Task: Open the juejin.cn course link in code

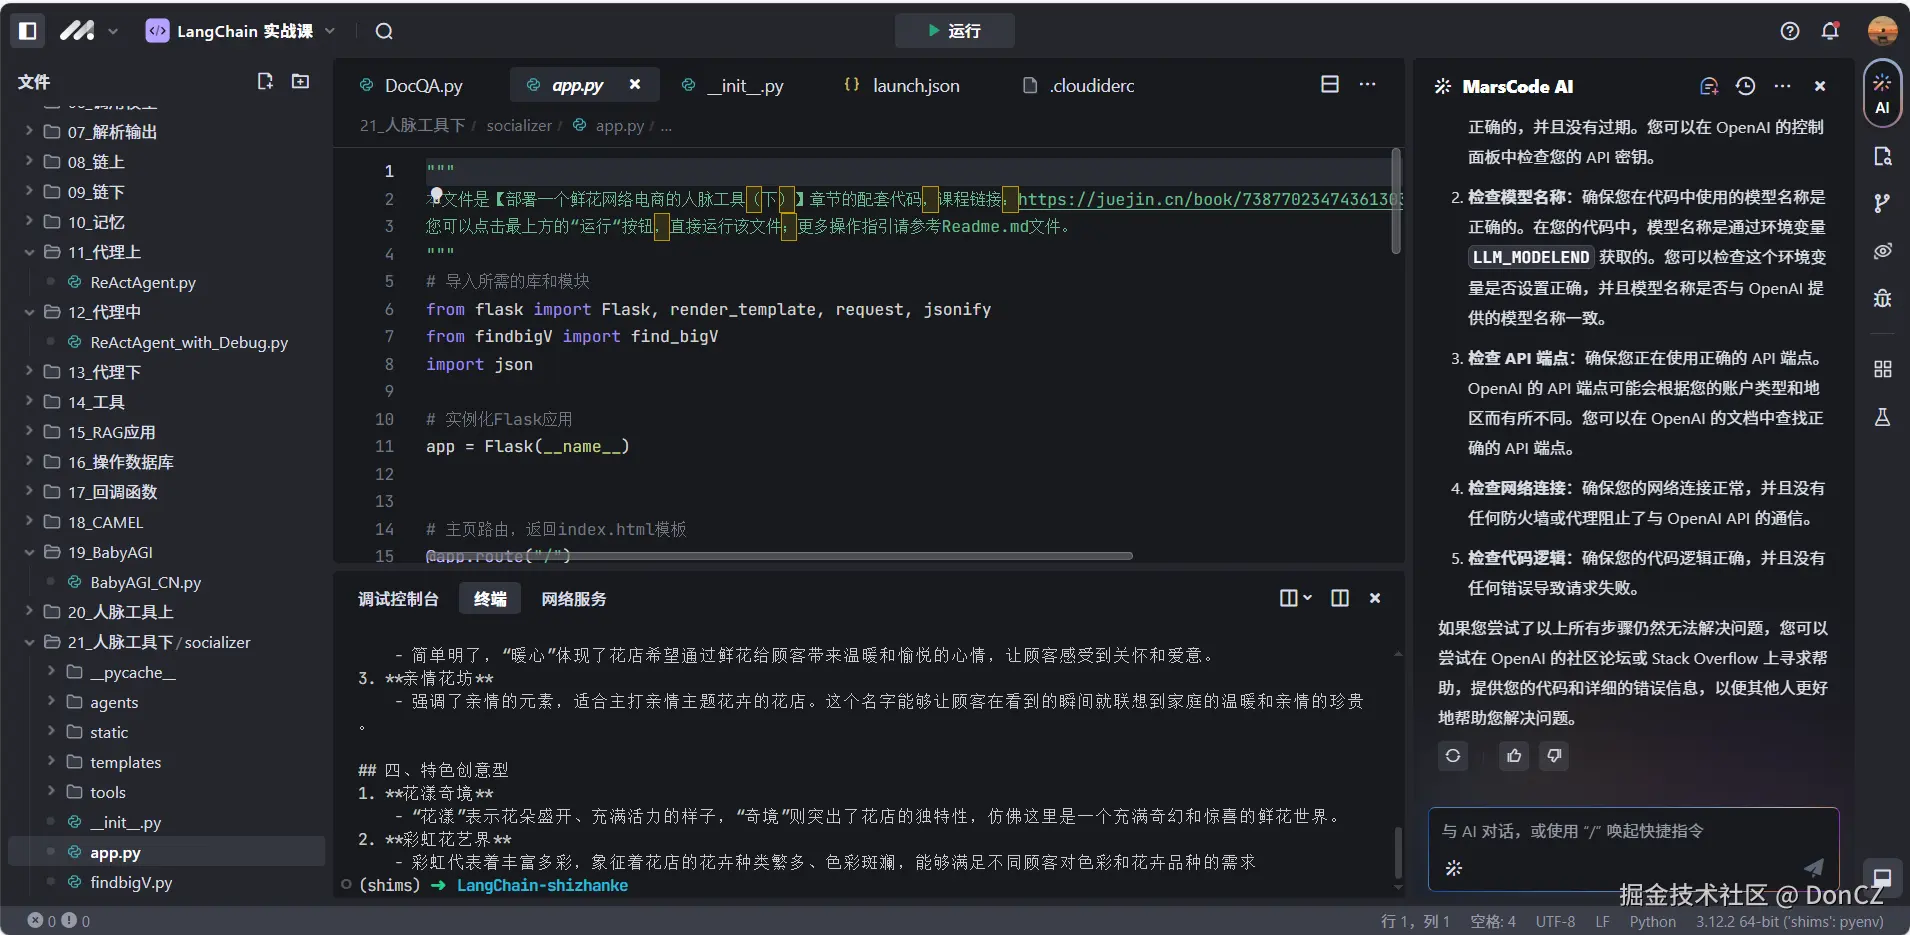Action: tap(1209, 199)
